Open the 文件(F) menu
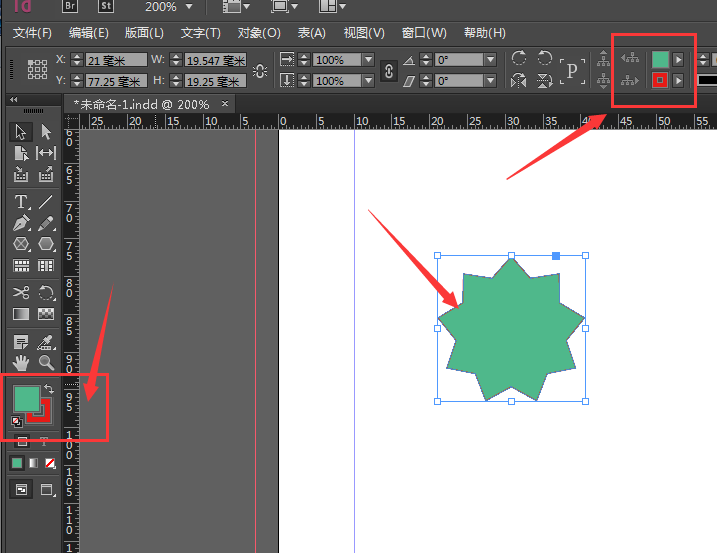The image size is (717, 553). click(32, 33)
